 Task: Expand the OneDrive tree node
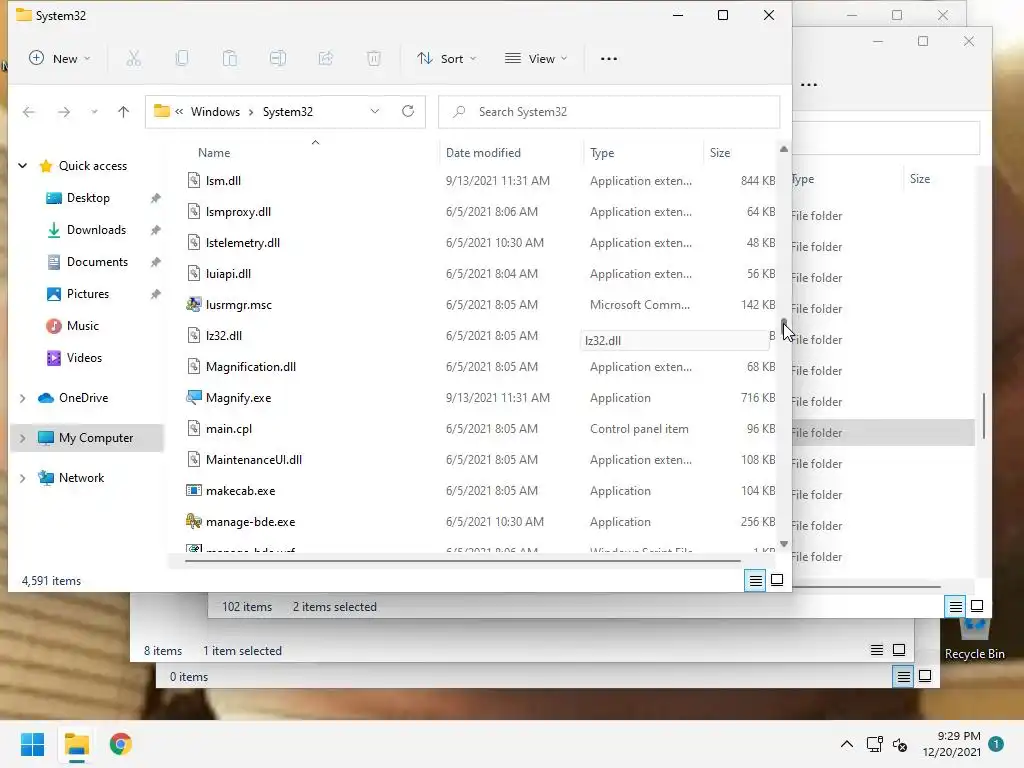(23, 398)
